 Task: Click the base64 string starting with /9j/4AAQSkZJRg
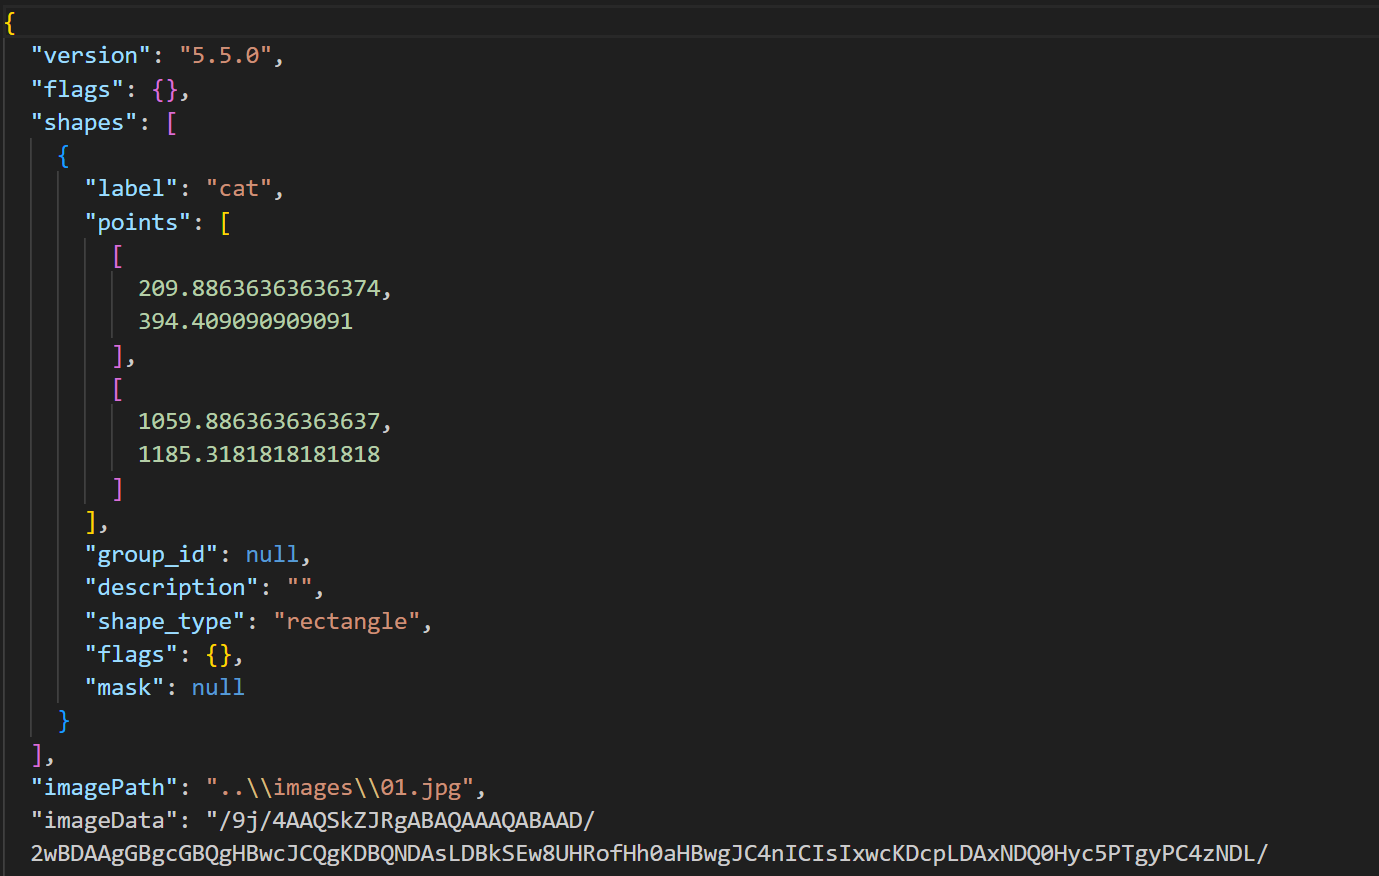pyautogui.click(x=400, y=821)
